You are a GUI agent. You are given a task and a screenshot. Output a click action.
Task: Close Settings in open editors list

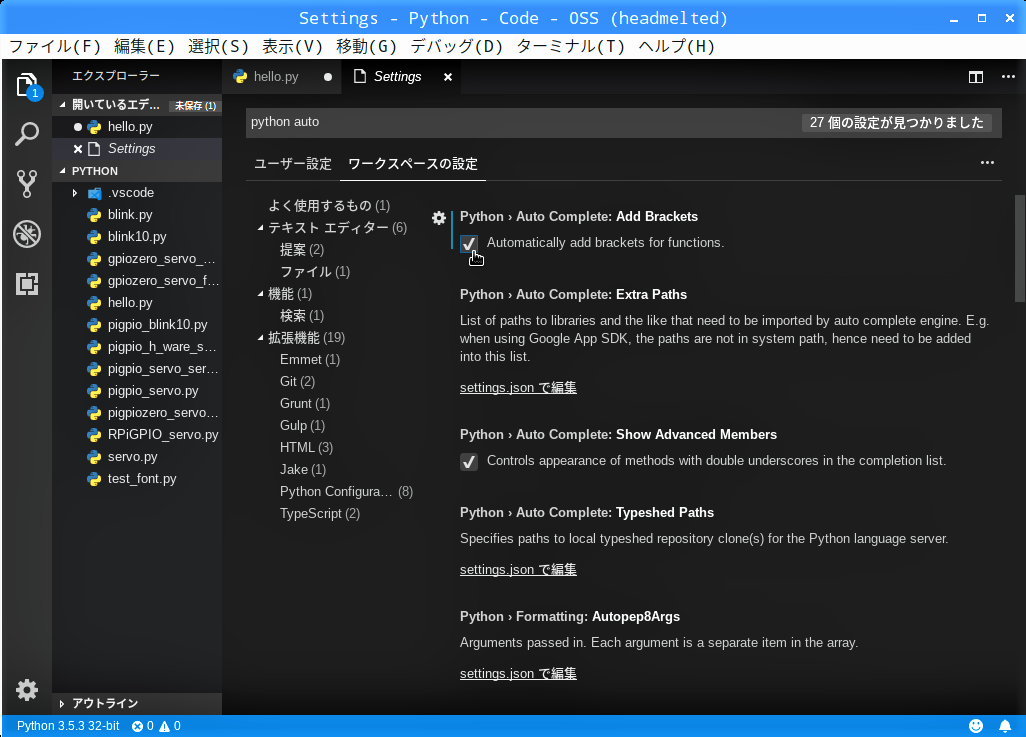click(x=78, y=149)
